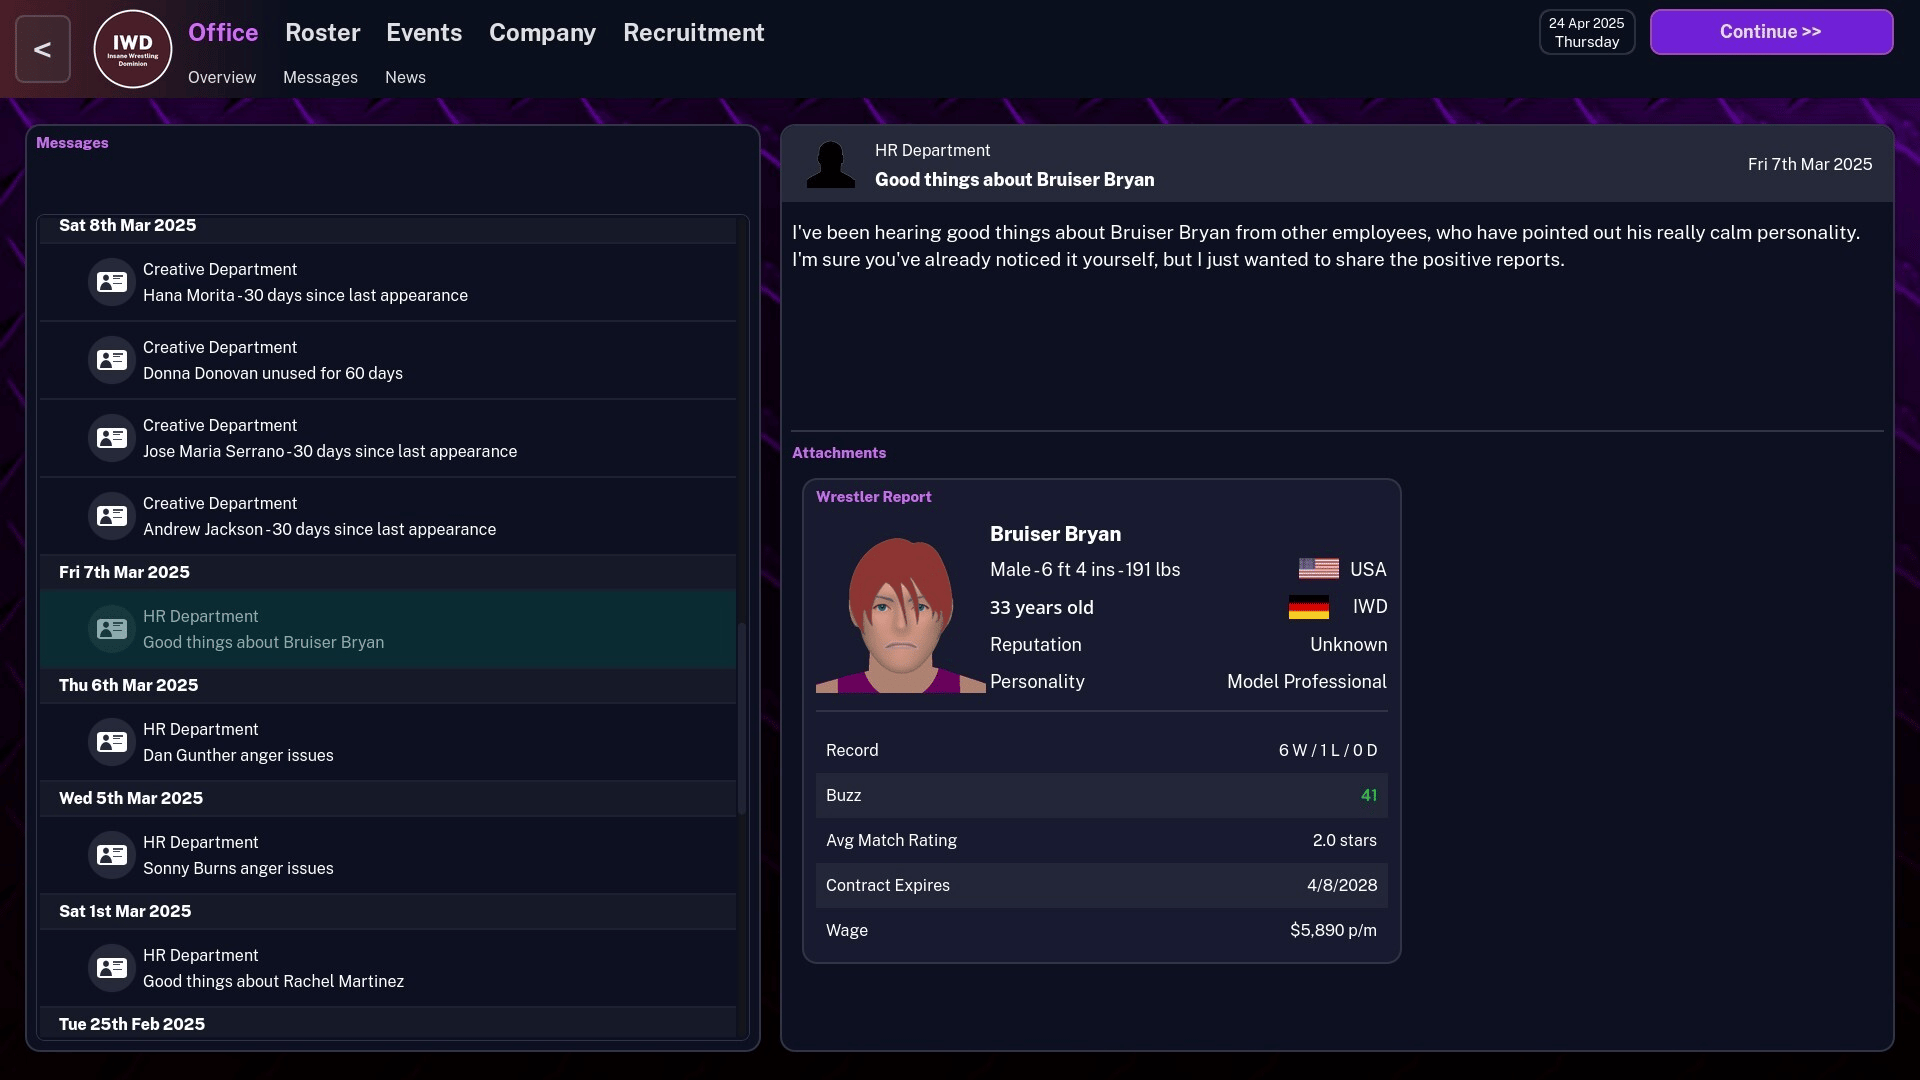Click the Rachel Martinez message icon
This screenshot has width=1920, height=1080.
(111, 968)
